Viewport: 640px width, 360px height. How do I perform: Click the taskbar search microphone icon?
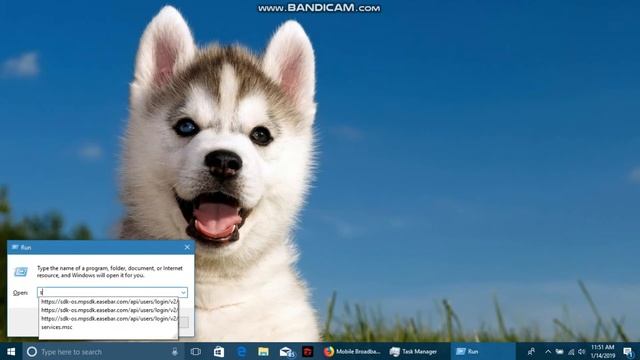tap(175, 351)
